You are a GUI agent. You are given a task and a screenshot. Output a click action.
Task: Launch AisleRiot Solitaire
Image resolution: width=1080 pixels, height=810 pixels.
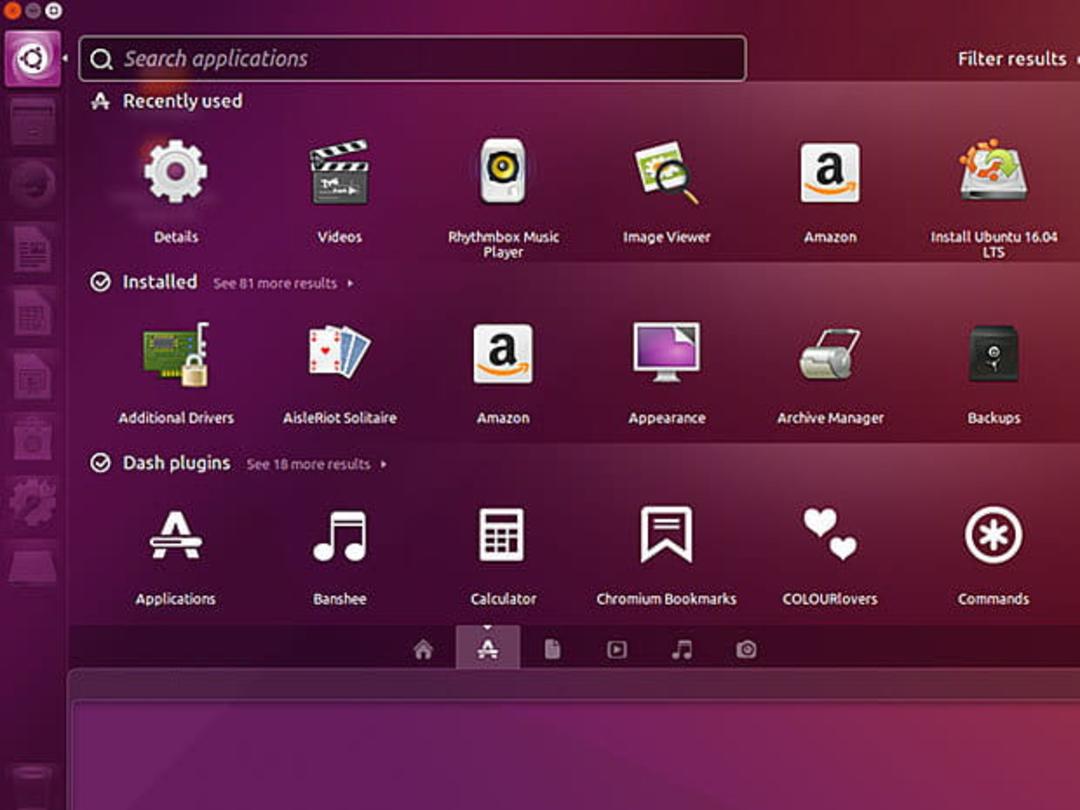point(339,352)
